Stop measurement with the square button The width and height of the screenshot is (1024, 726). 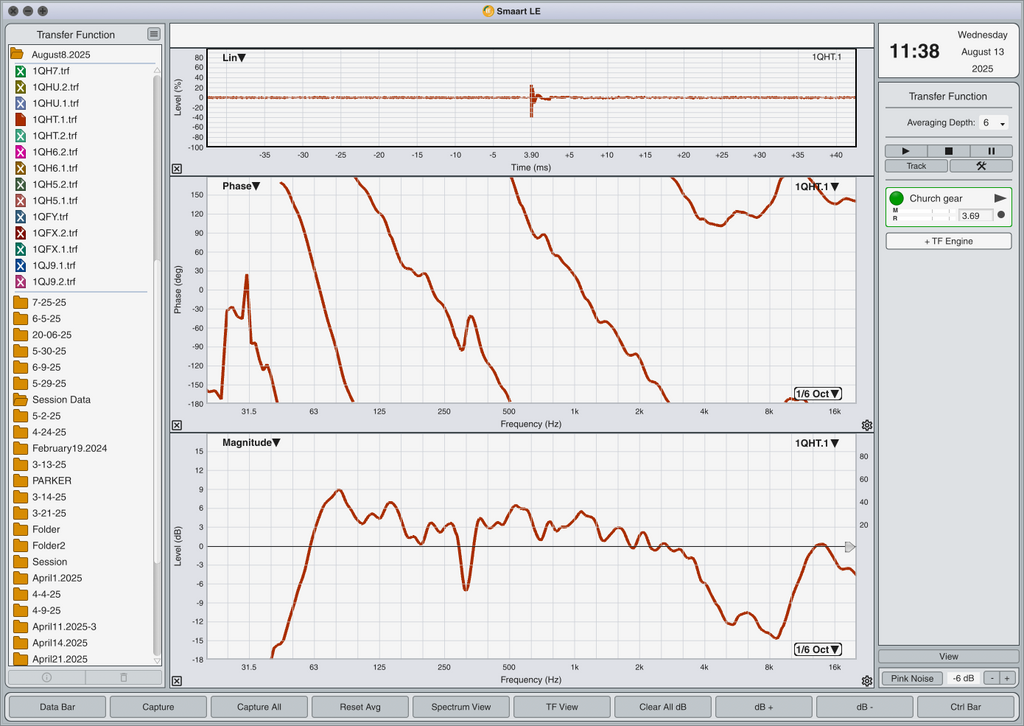tap(948, 151)
